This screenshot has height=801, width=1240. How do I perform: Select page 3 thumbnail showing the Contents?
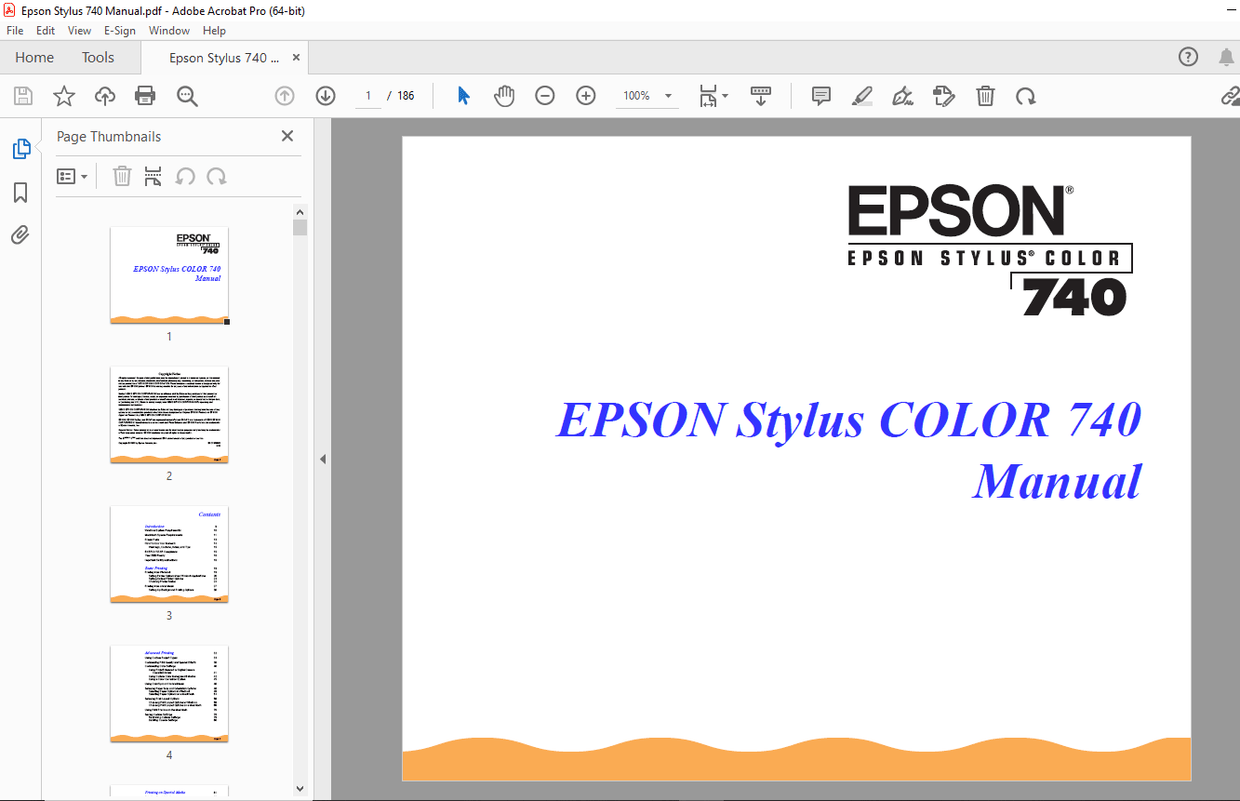click(168, 554)
